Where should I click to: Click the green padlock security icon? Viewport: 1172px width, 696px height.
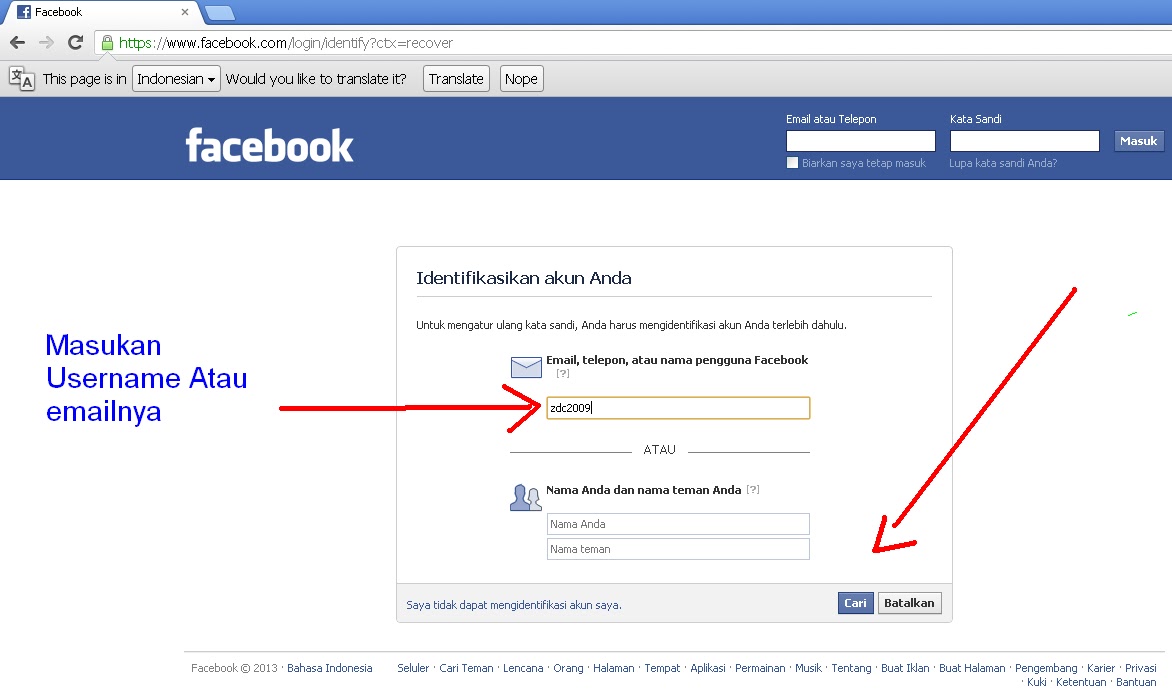point(108,43)
